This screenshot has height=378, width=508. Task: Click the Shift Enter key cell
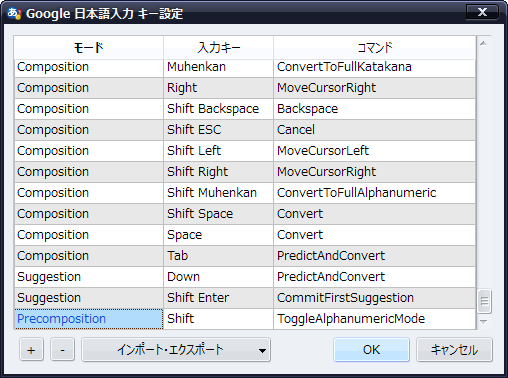click(x=218, y=298)
